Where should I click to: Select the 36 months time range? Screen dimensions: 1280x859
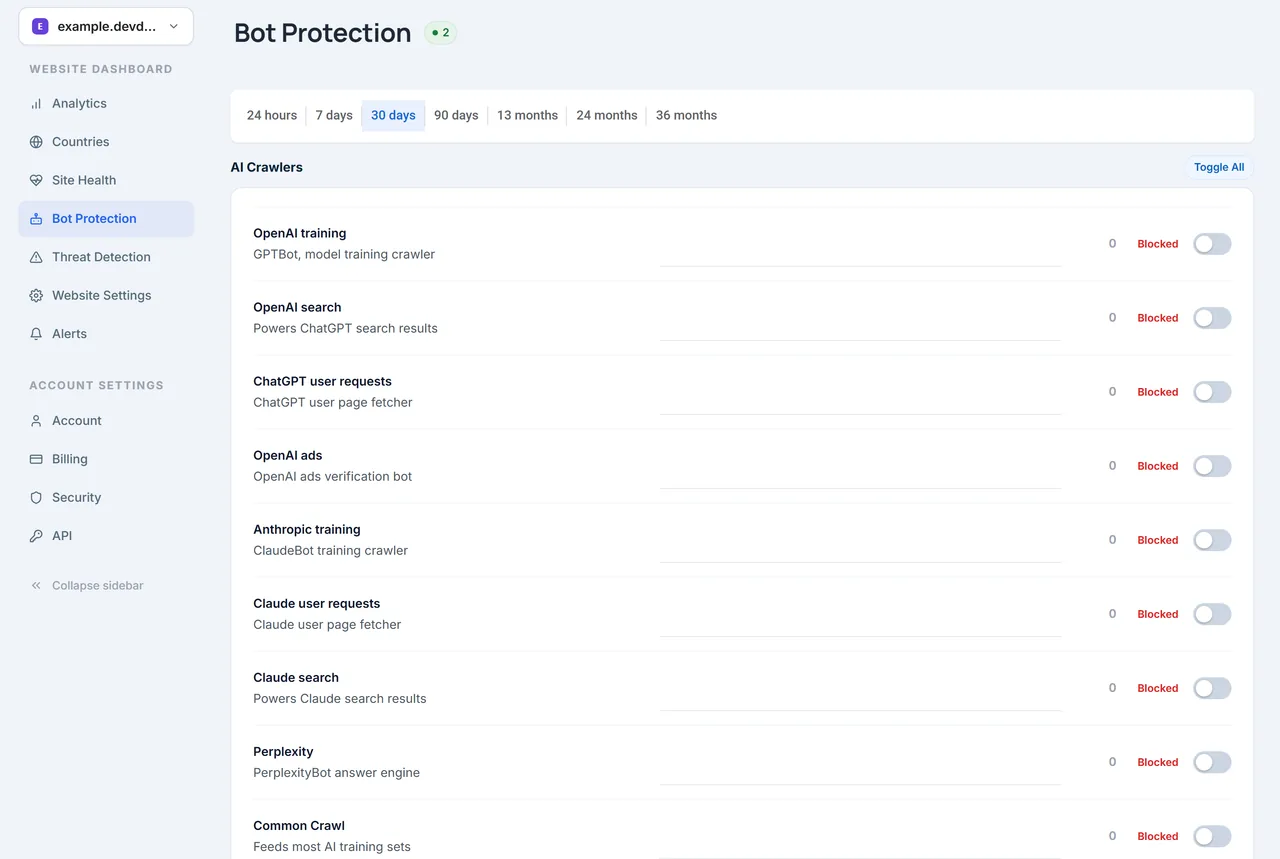tap(686, 115)
